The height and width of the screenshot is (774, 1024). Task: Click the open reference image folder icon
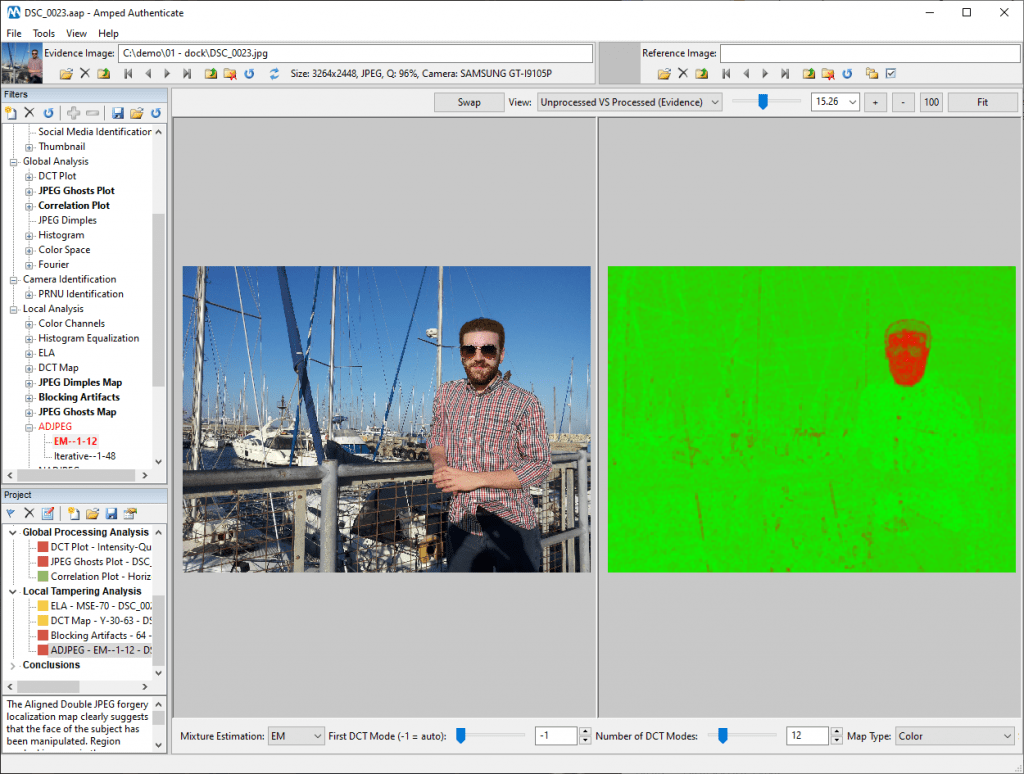tap(664, 74)
